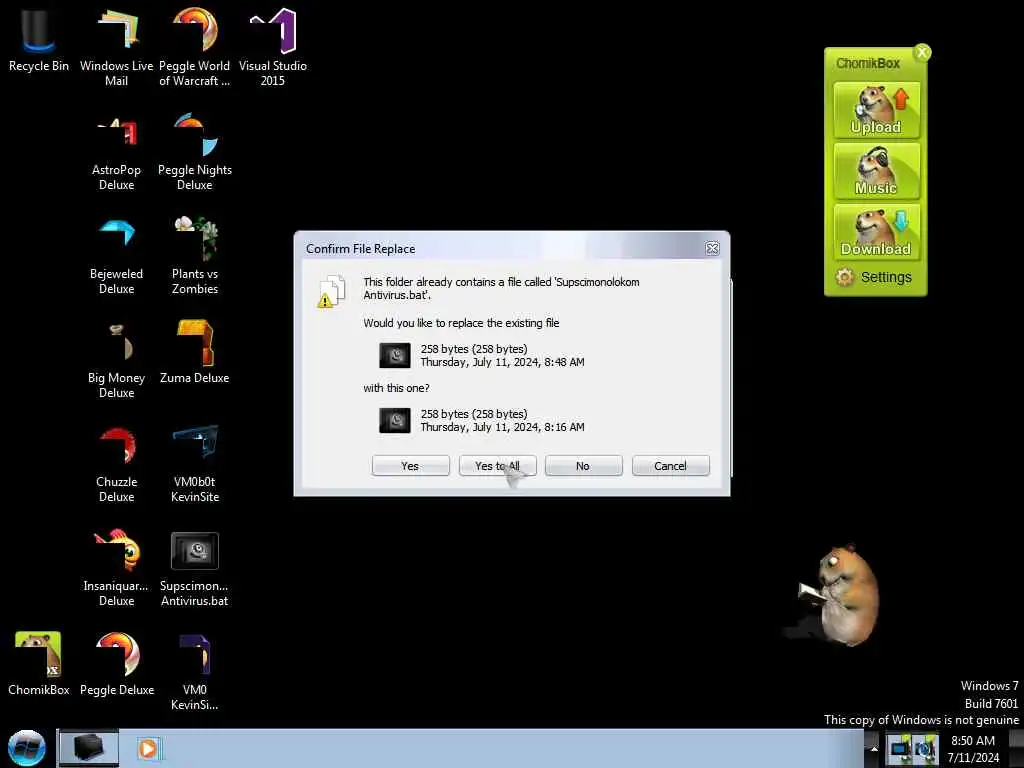
Task: Click Music in ChomikBox widget
Action: (x=876, y=170)
